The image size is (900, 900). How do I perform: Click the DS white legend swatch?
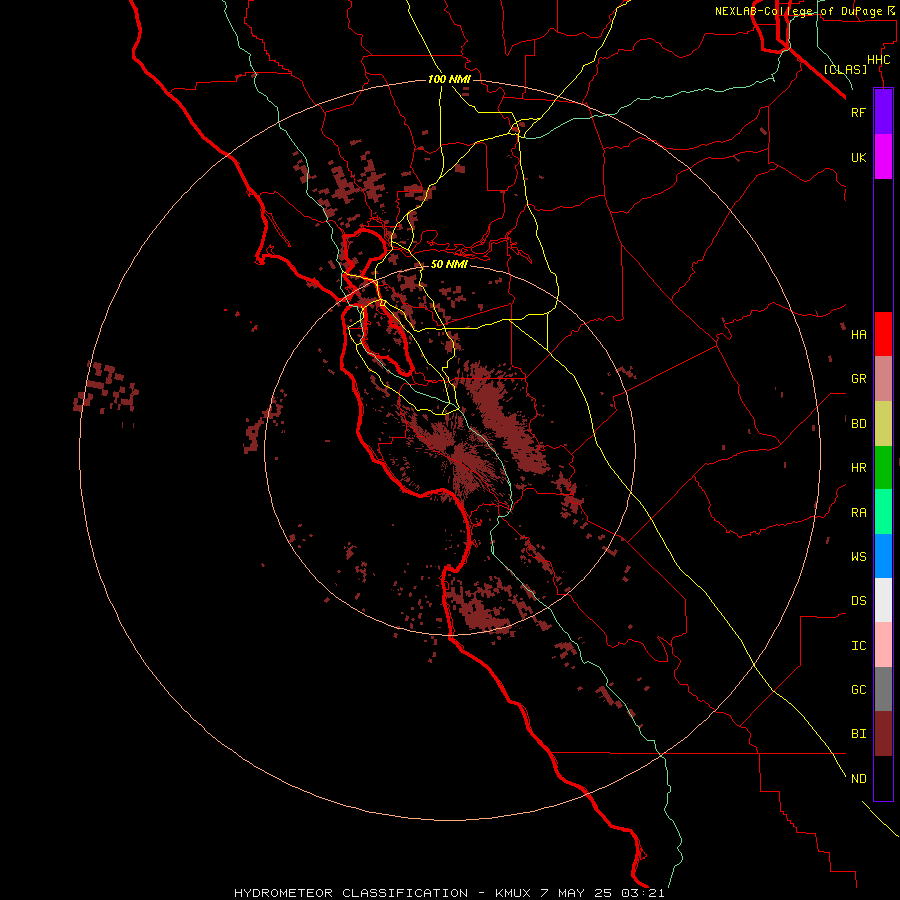(x=883, y=600)
